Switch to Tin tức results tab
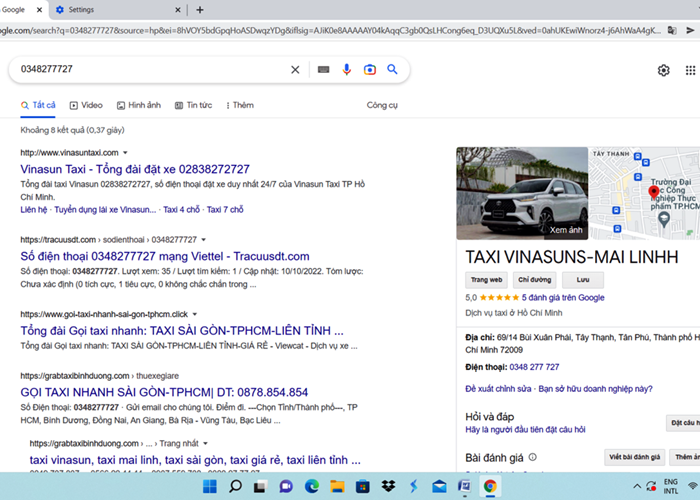 coord(193,105)
